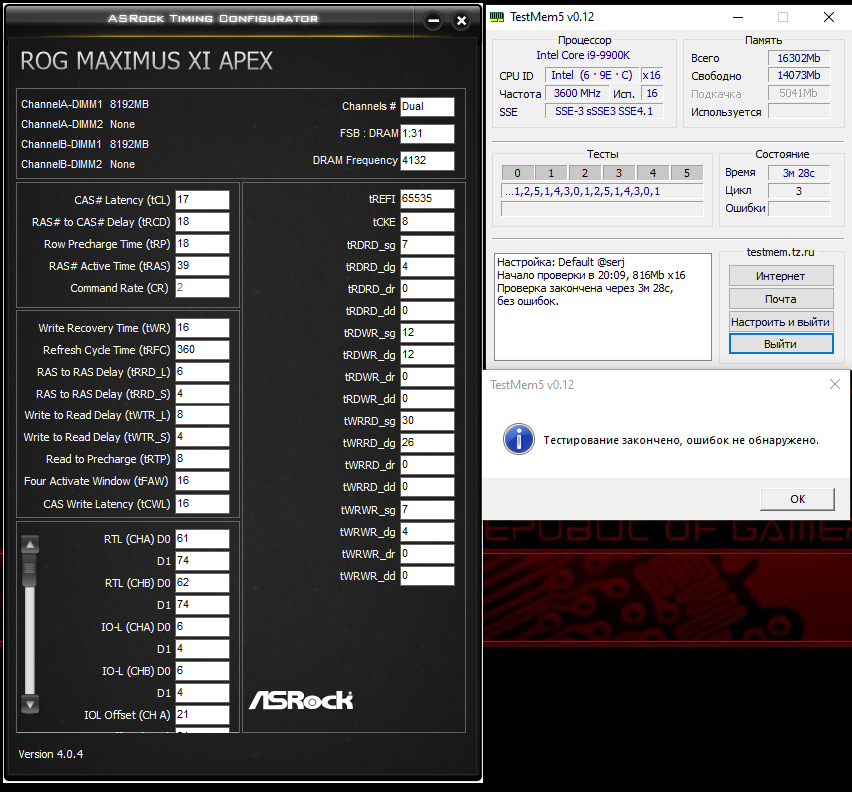Viewport: 852px width, 792px height.
Task: Click the RTL (CHA) D0 field
Action: click(x=202, y=539)
